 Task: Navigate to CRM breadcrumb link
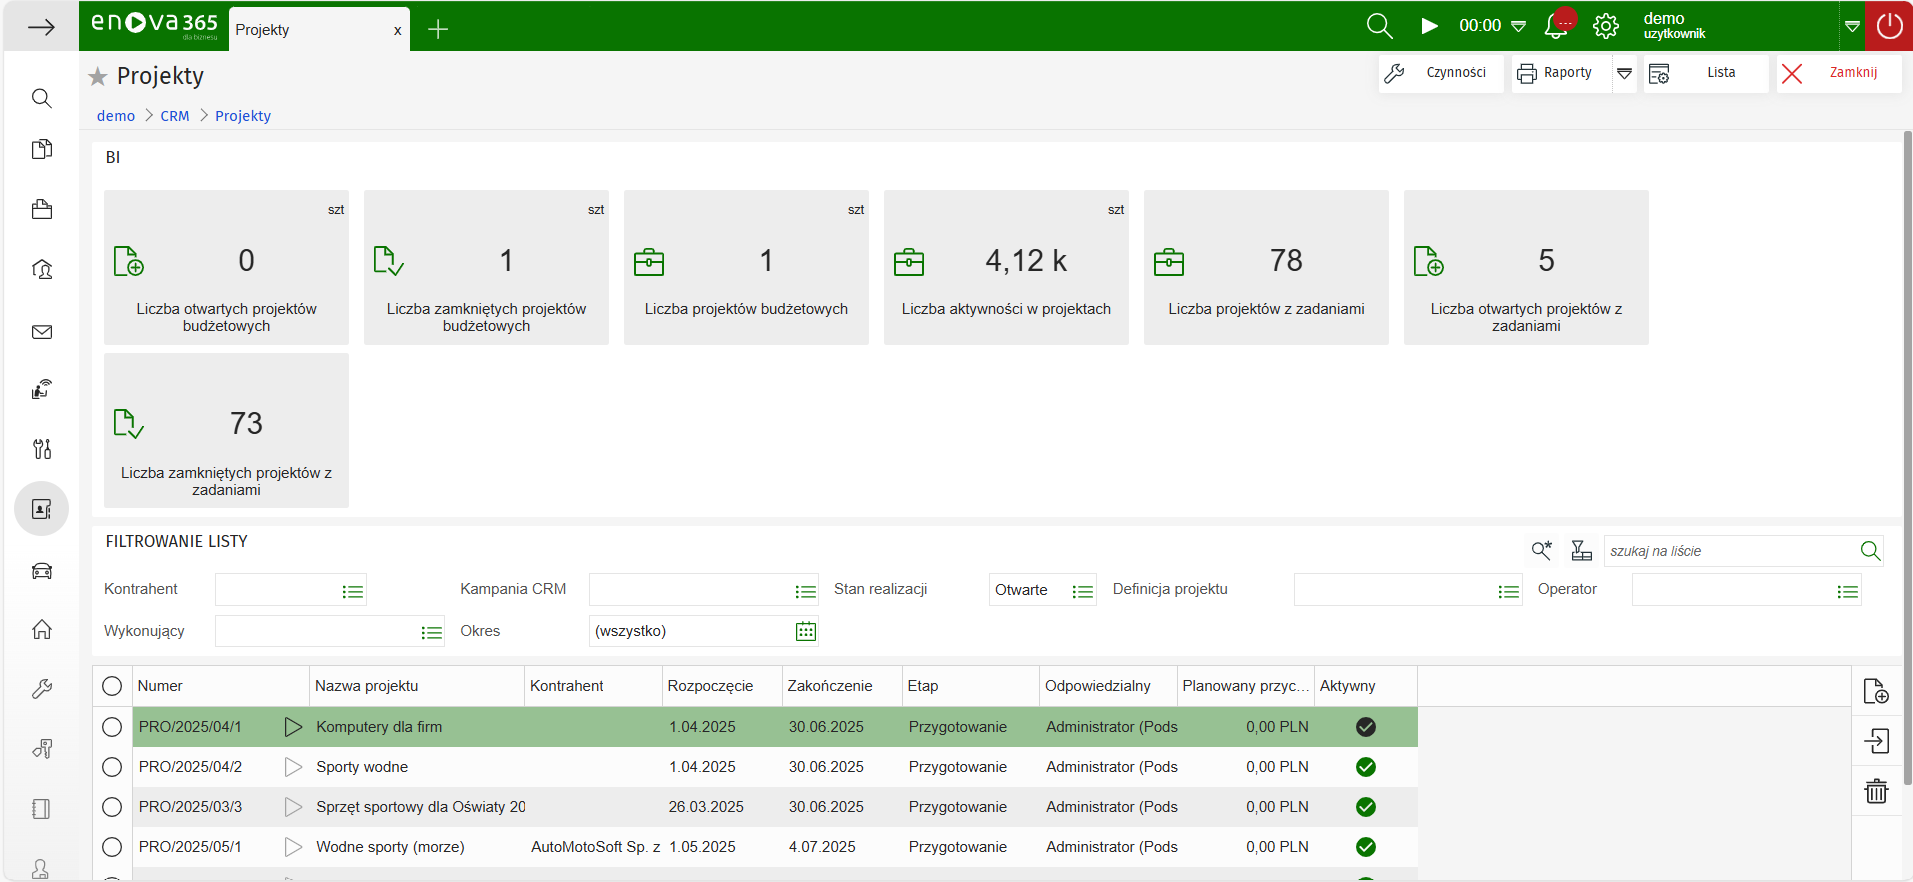click(175, 116)
